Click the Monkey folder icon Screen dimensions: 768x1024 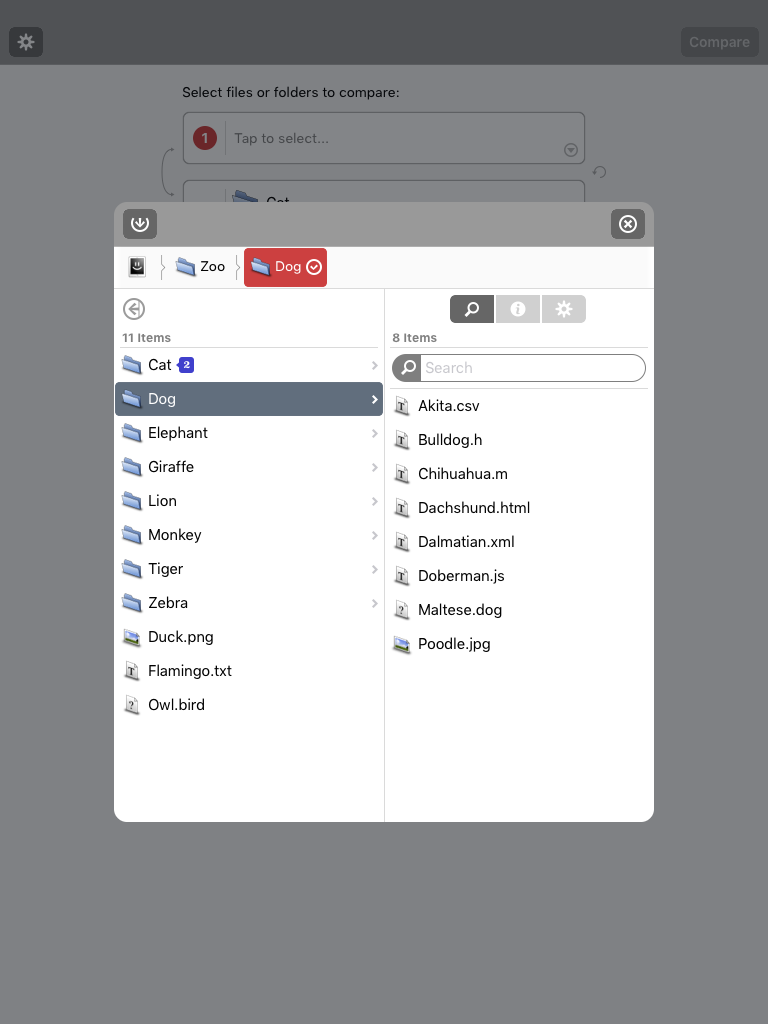coord(132,534)
